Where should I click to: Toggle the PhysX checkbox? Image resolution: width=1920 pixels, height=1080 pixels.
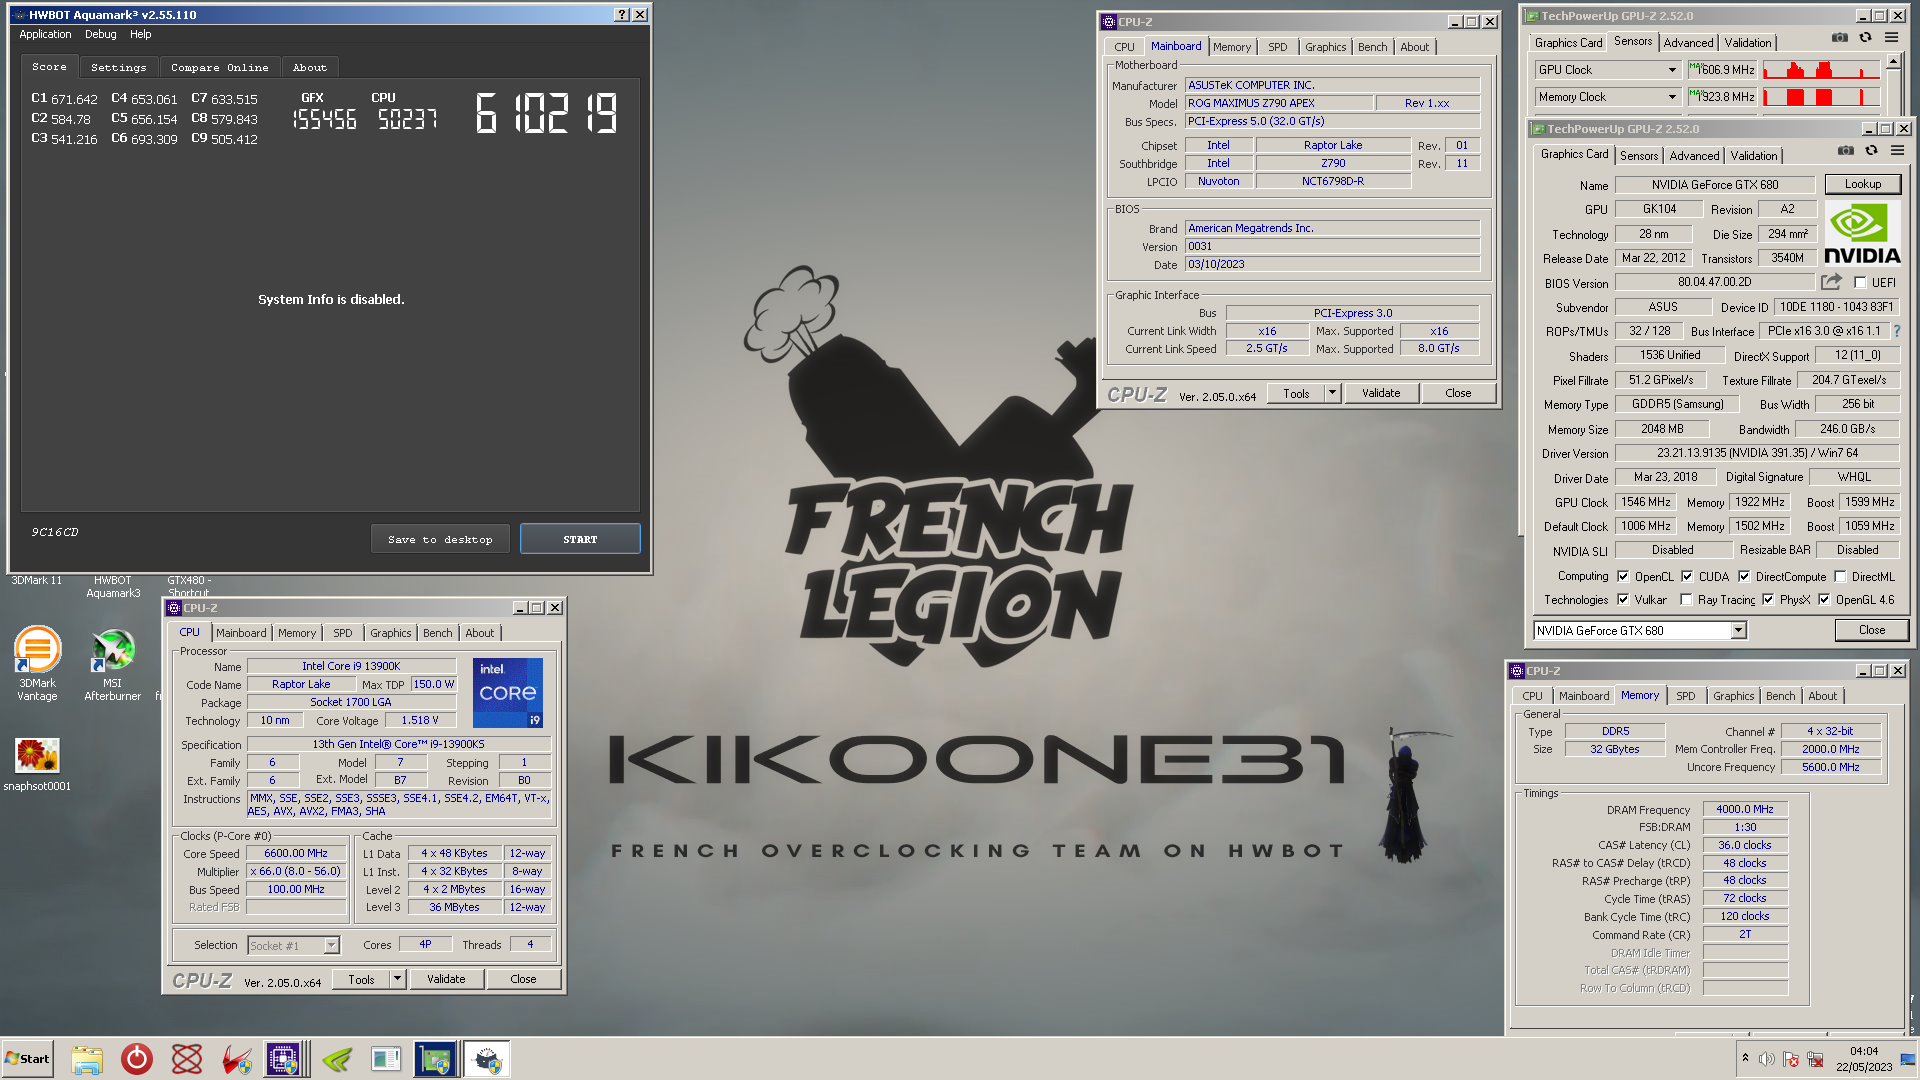[x=1768, y=599]
